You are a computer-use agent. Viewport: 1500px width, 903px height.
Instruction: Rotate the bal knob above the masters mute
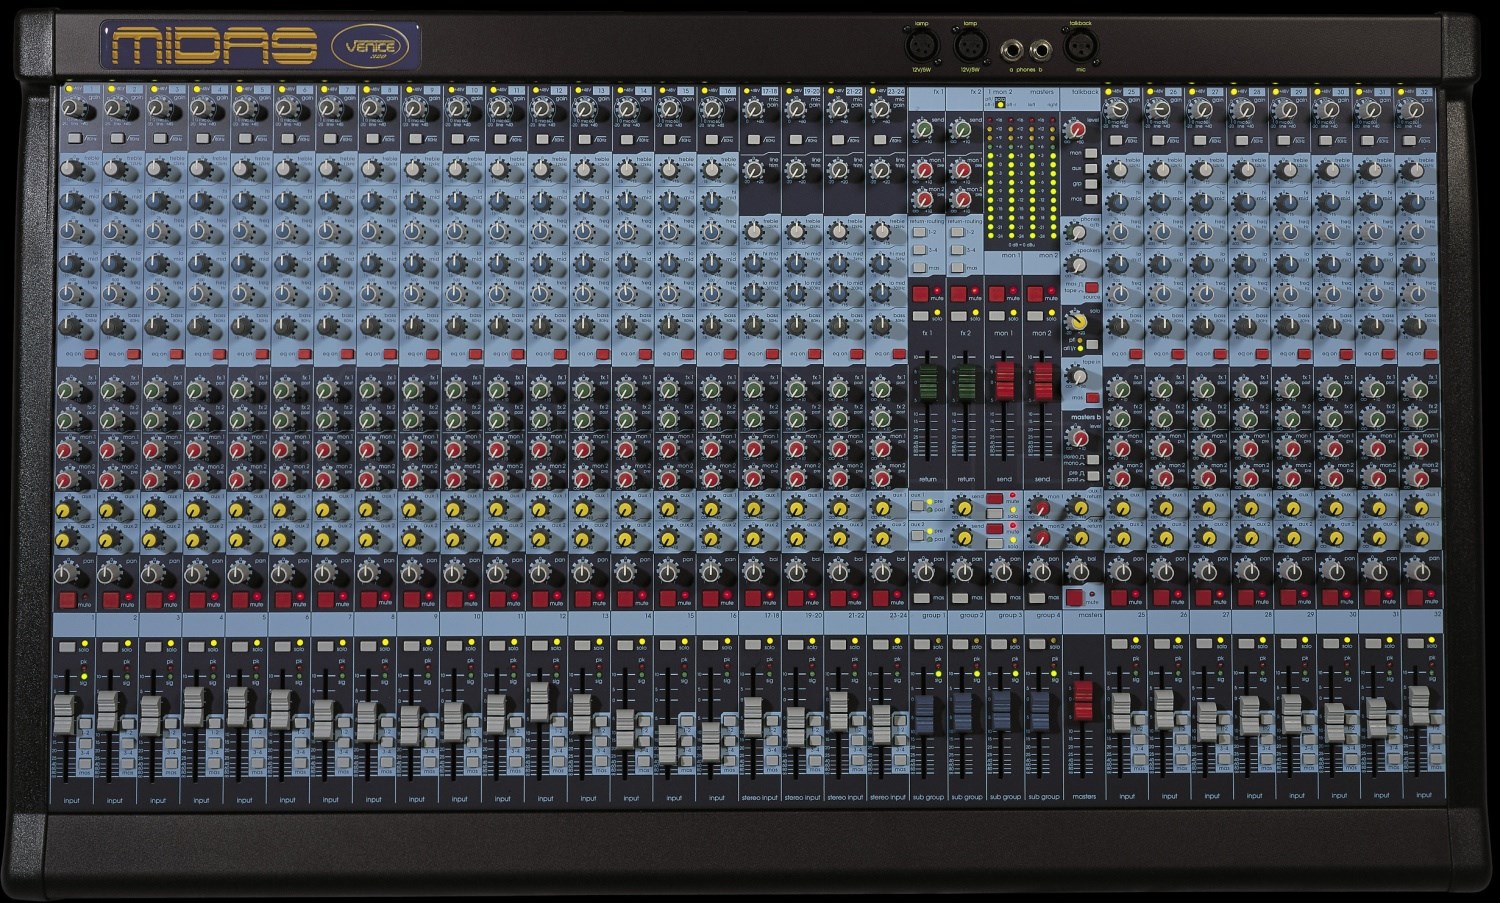pos(1080,570)
